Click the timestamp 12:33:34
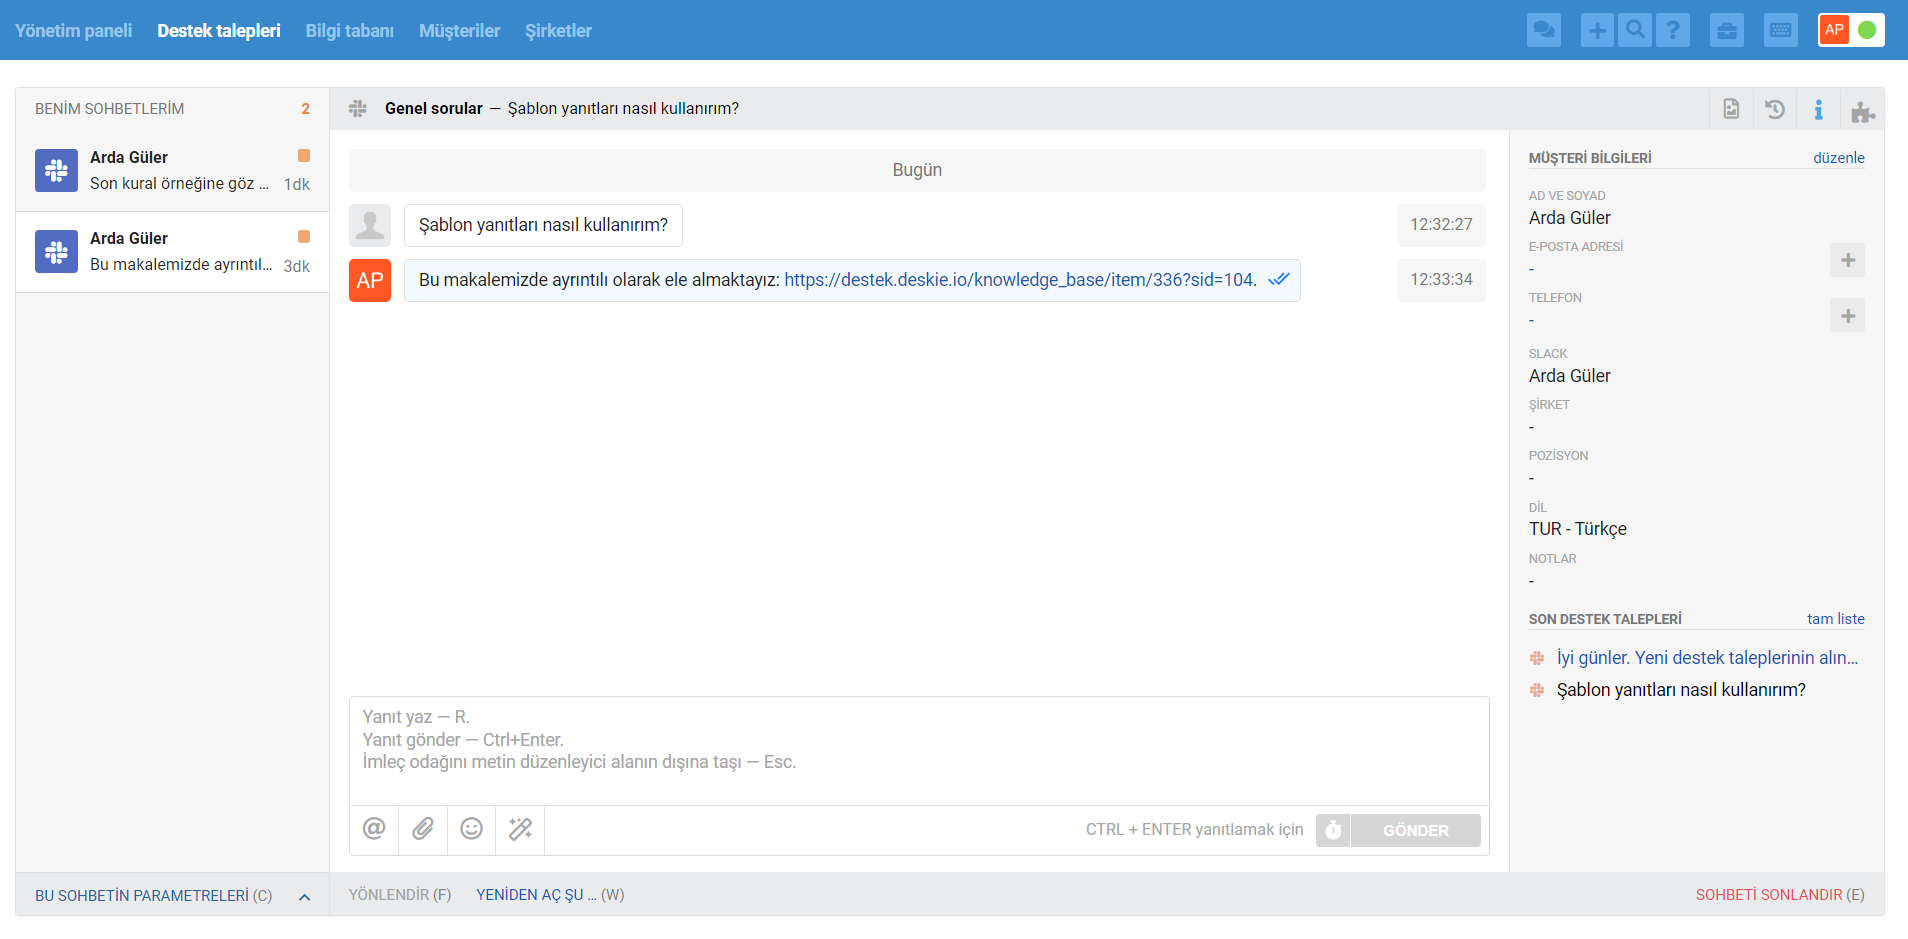1908x939 pixels. 1441,280
